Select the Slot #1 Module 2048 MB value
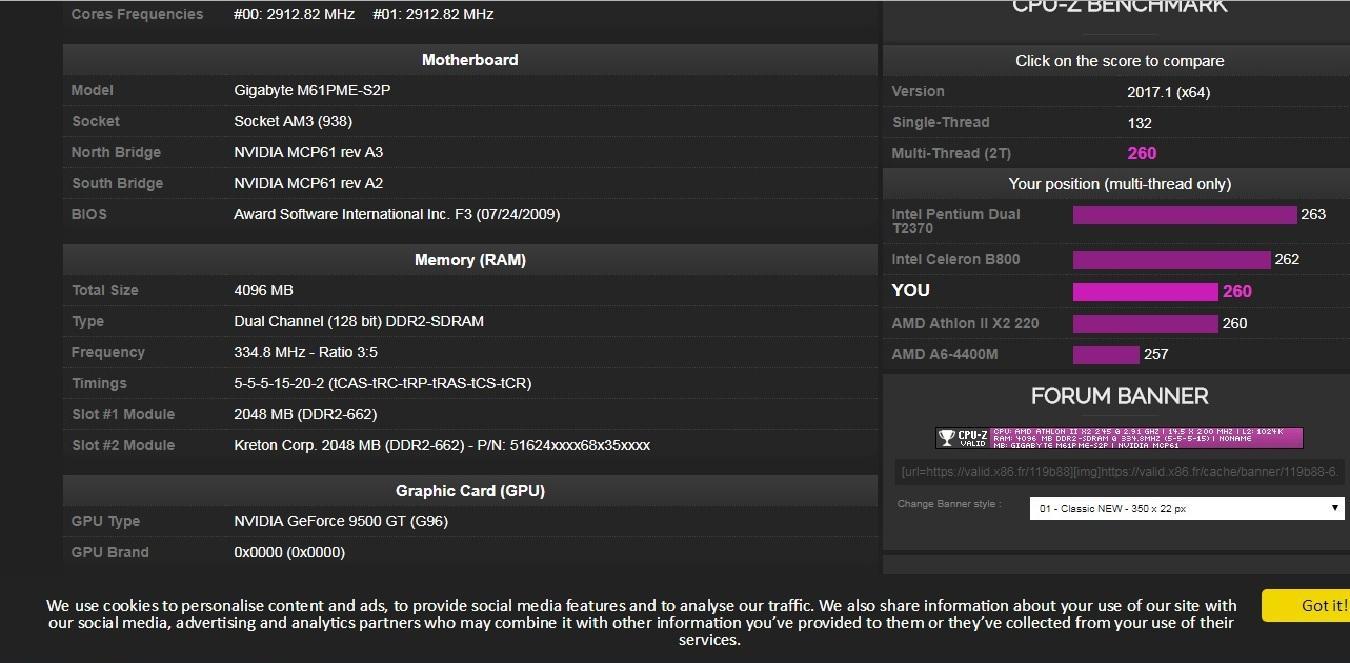 pyautogui.click(x=305, y=414)
